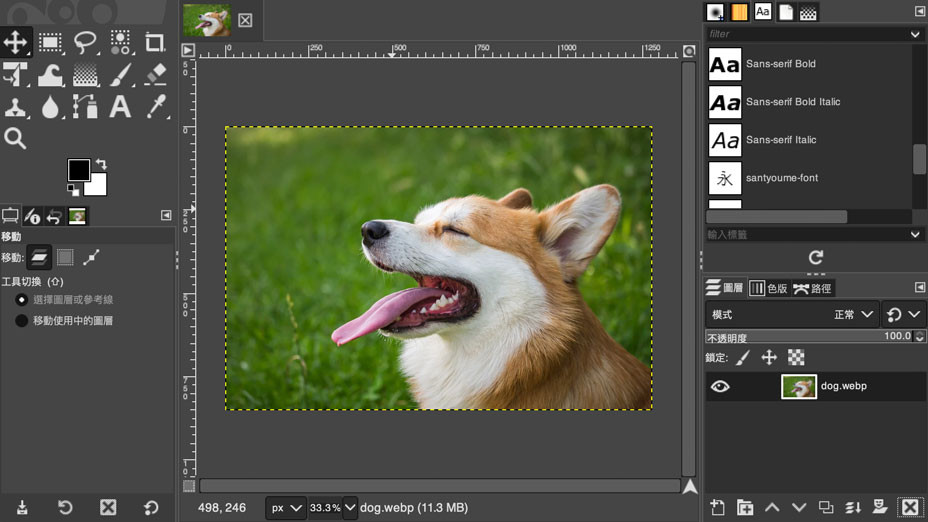The height and width of the screenshot is (522, 928).
Task: Select the Crop tool in toolbox
Action: [154, 42]
